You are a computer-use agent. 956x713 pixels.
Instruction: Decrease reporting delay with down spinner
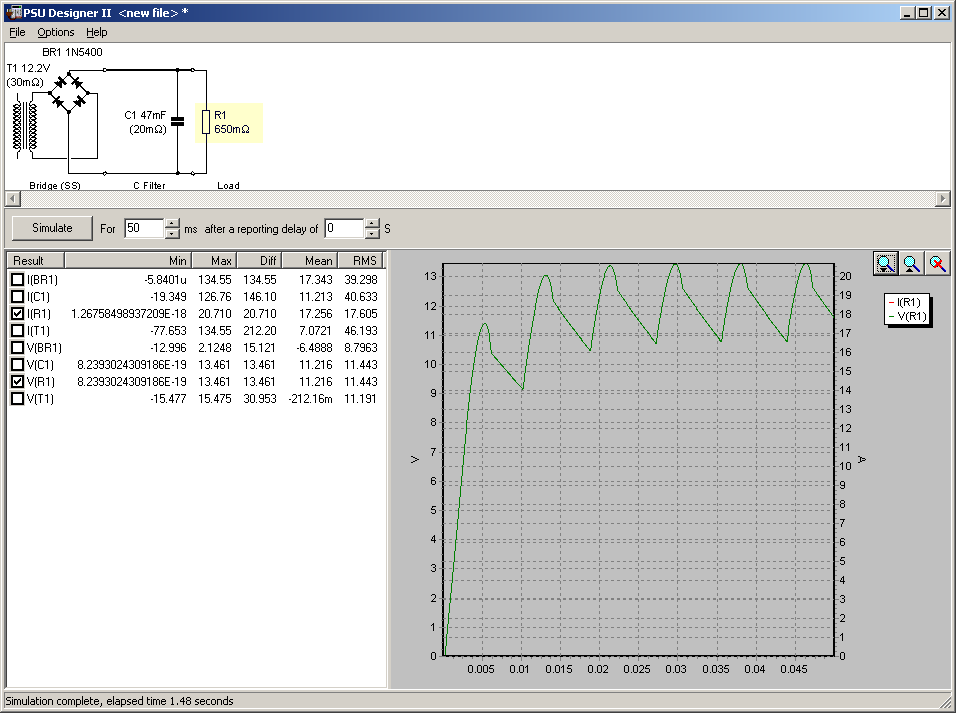[x=373, y=234]
